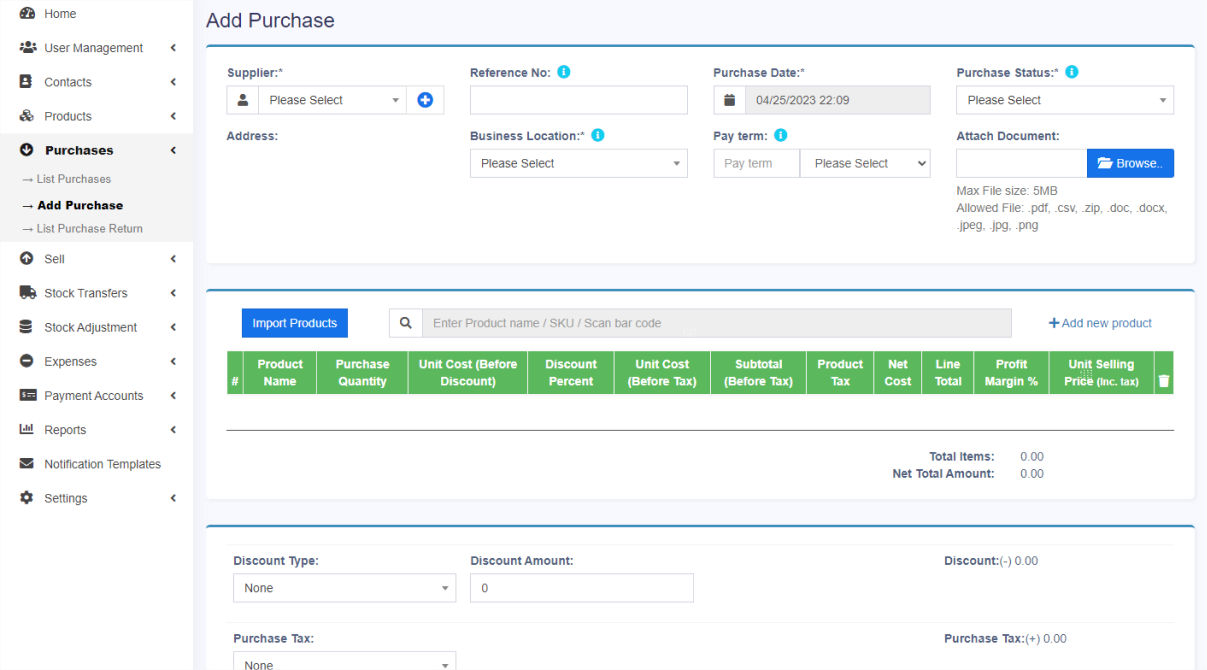The image size is (1207, 670).
Task: Click the Browse button to attach document
Action: pyautogui.click(x=1130, y=163)
